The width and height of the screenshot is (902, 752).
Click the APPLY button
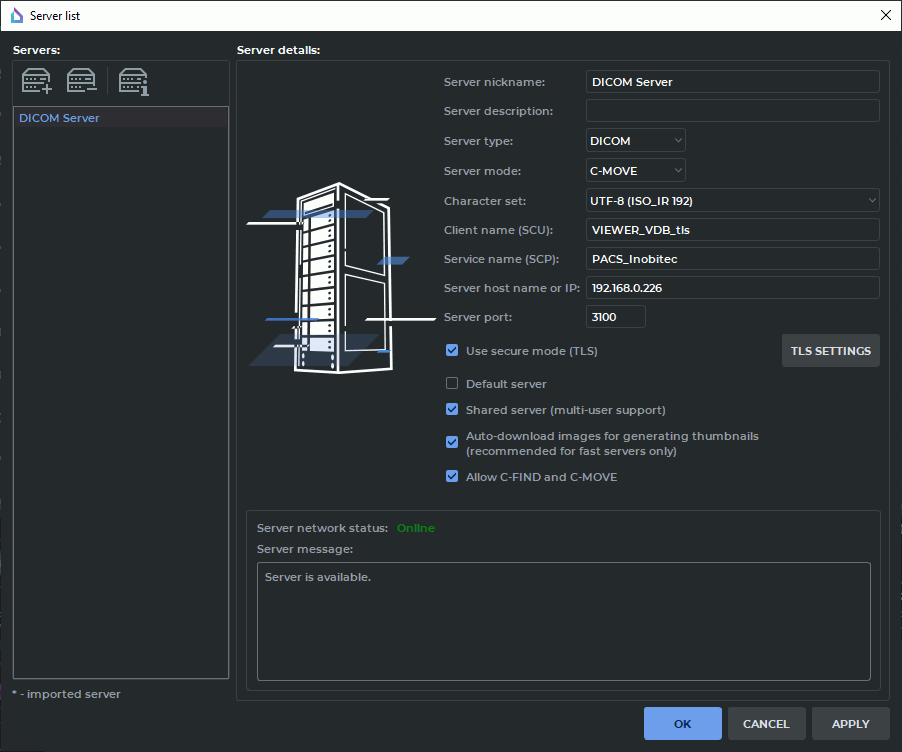click(x=850, y=724)
